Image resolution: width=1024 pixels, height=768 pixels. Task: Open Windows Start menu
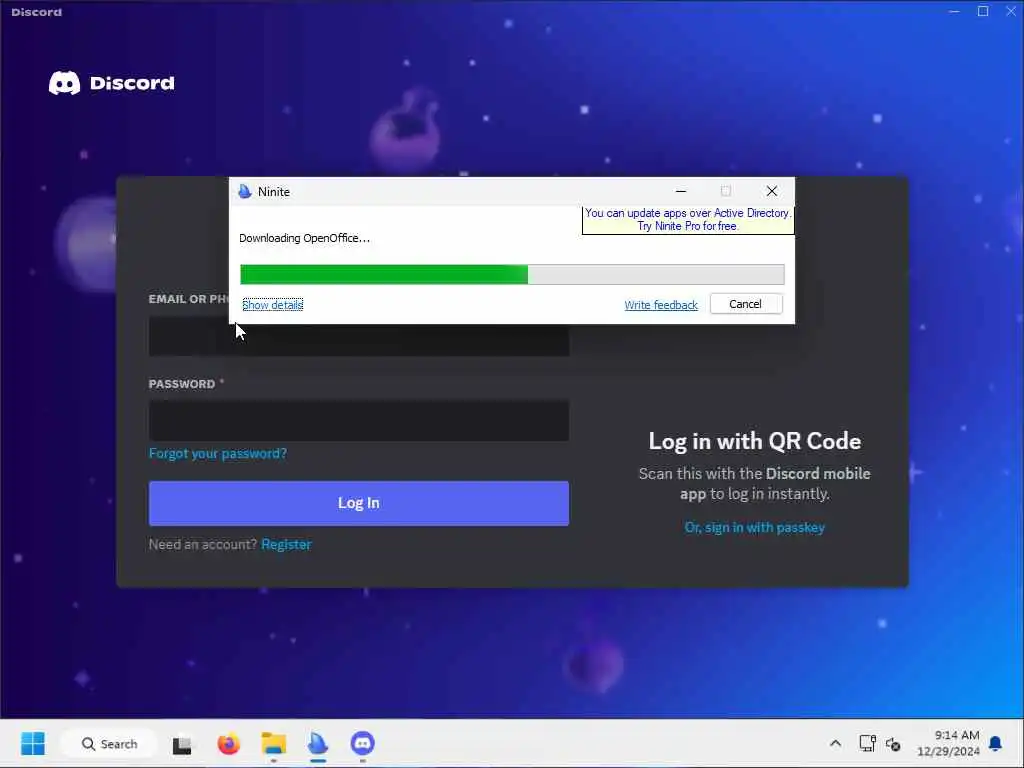click(x=33, y=743)
